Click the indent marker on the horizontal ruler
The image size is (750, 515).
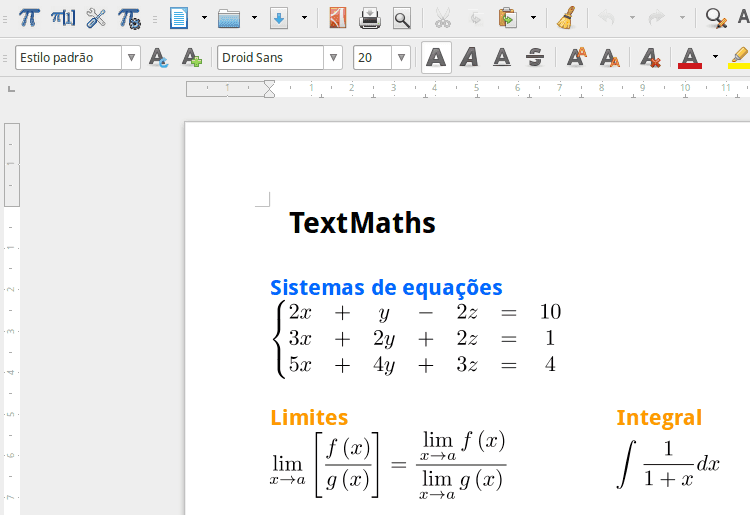(x=269, y=89)
